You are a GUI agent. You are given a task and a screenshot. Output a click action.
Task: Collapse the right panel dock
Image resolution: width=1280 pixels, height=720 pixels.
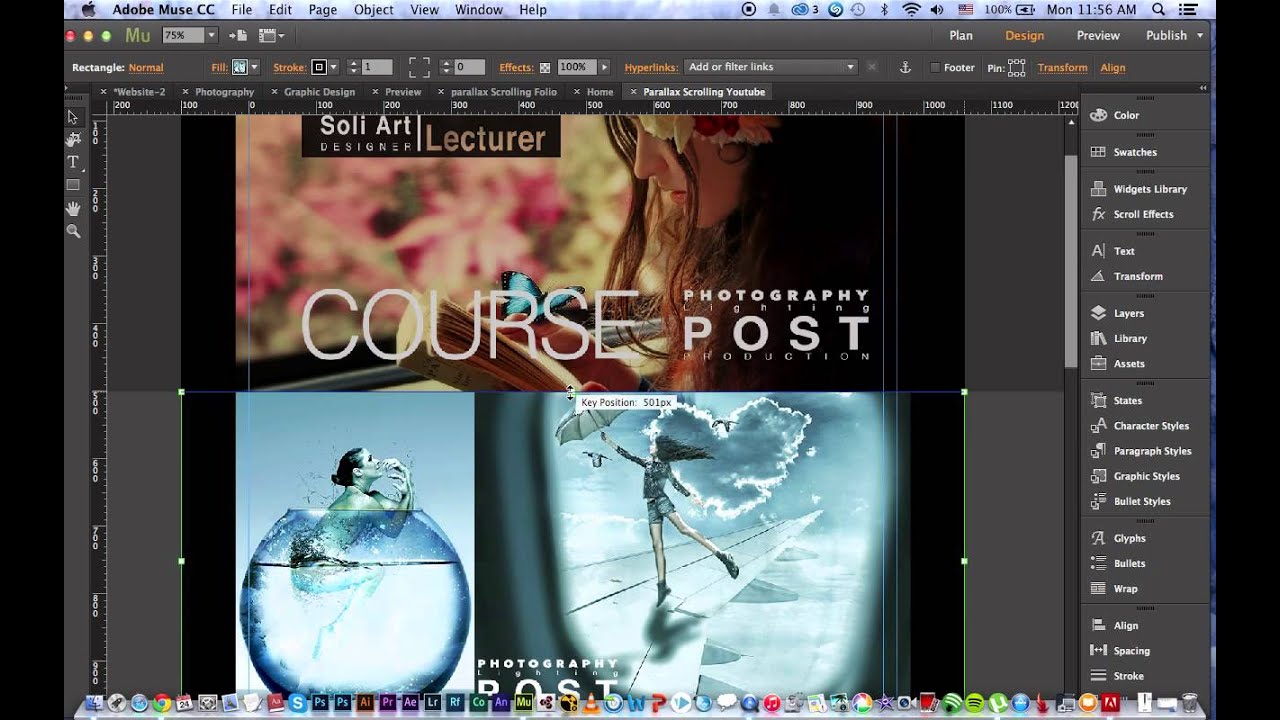[1203, 88]
